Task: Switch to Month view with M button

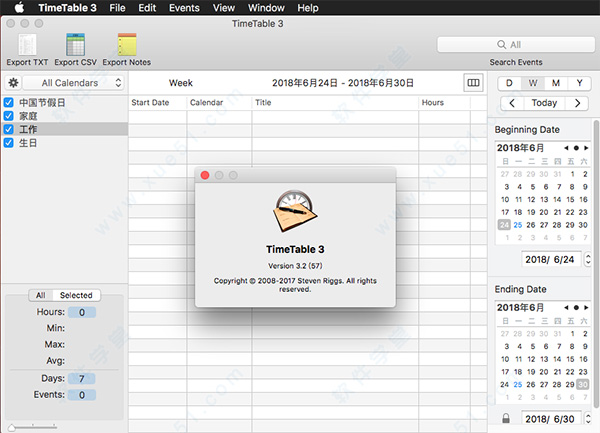Action: click(556, 83)
